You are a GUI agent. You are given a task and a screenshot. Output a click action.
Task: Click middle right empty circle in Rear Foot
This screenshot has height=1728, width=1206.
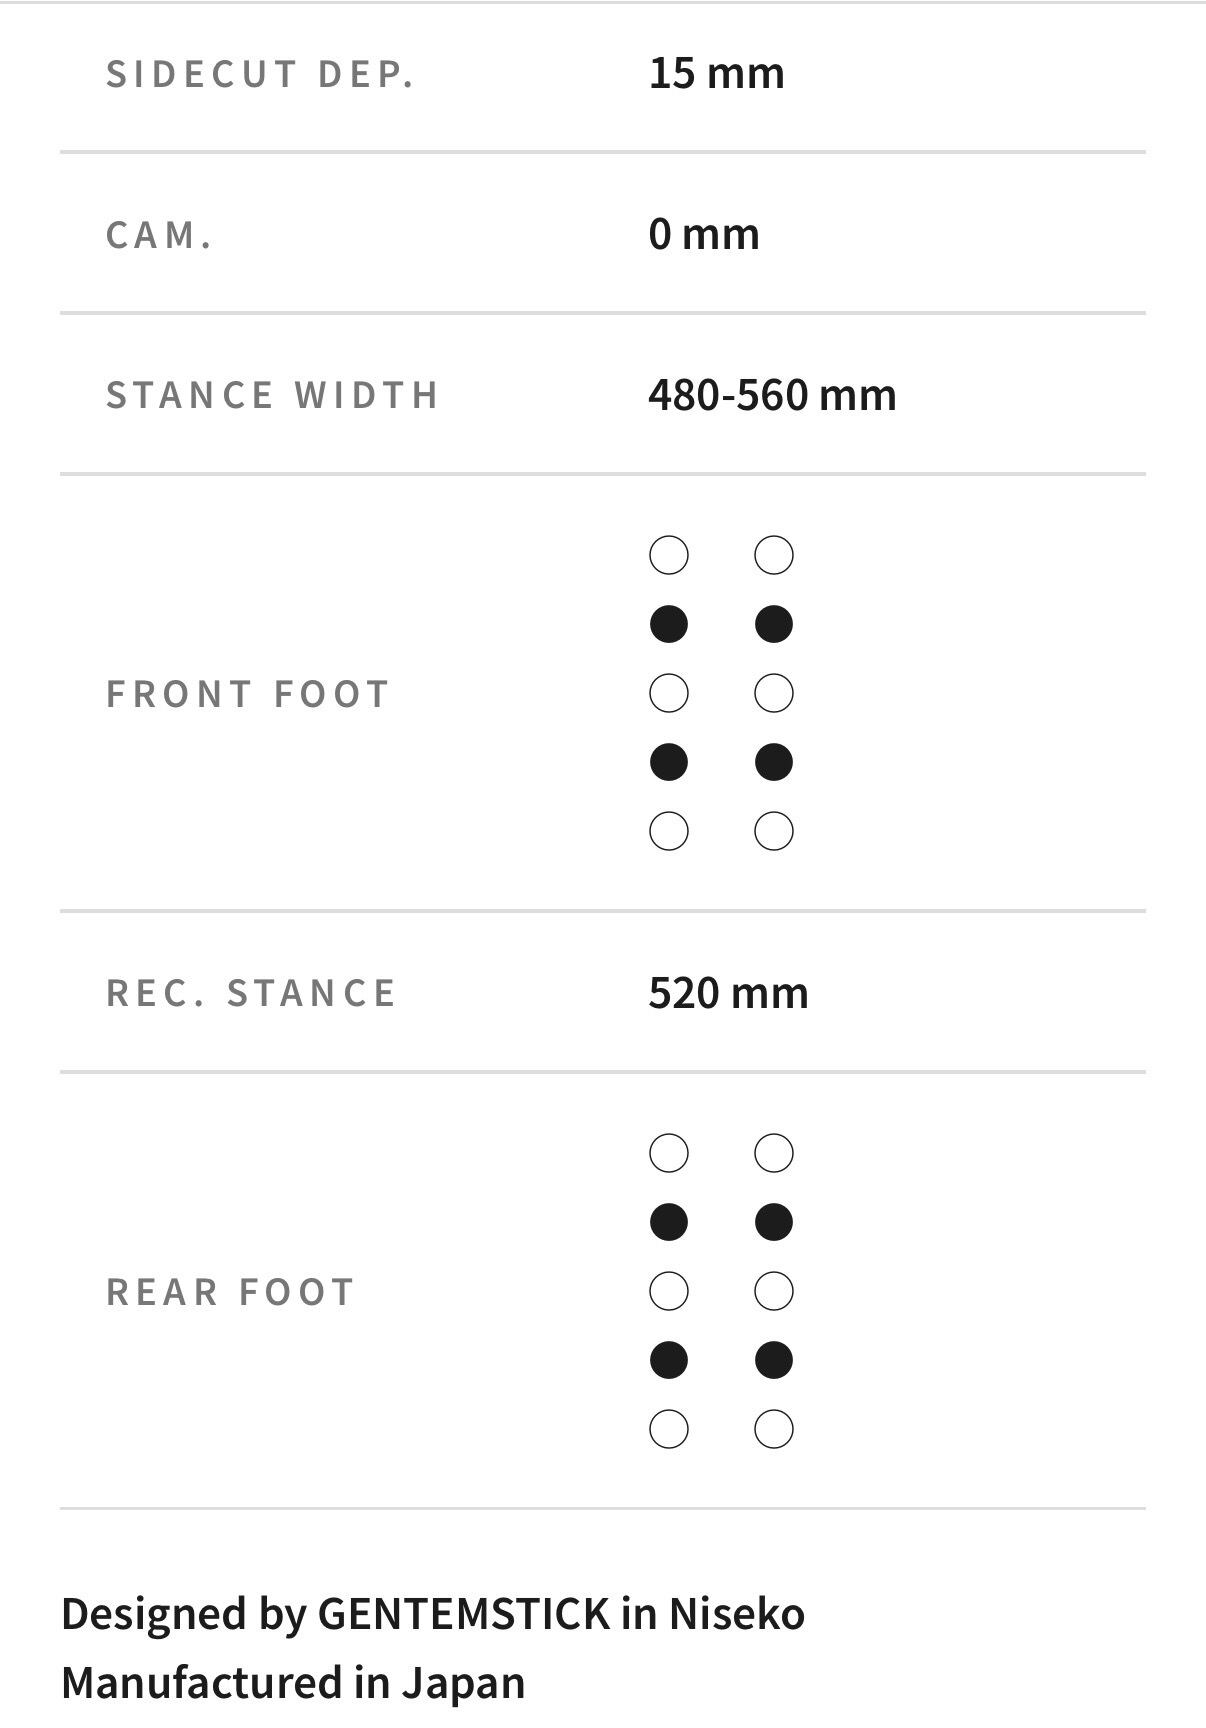pos(774,1291)
